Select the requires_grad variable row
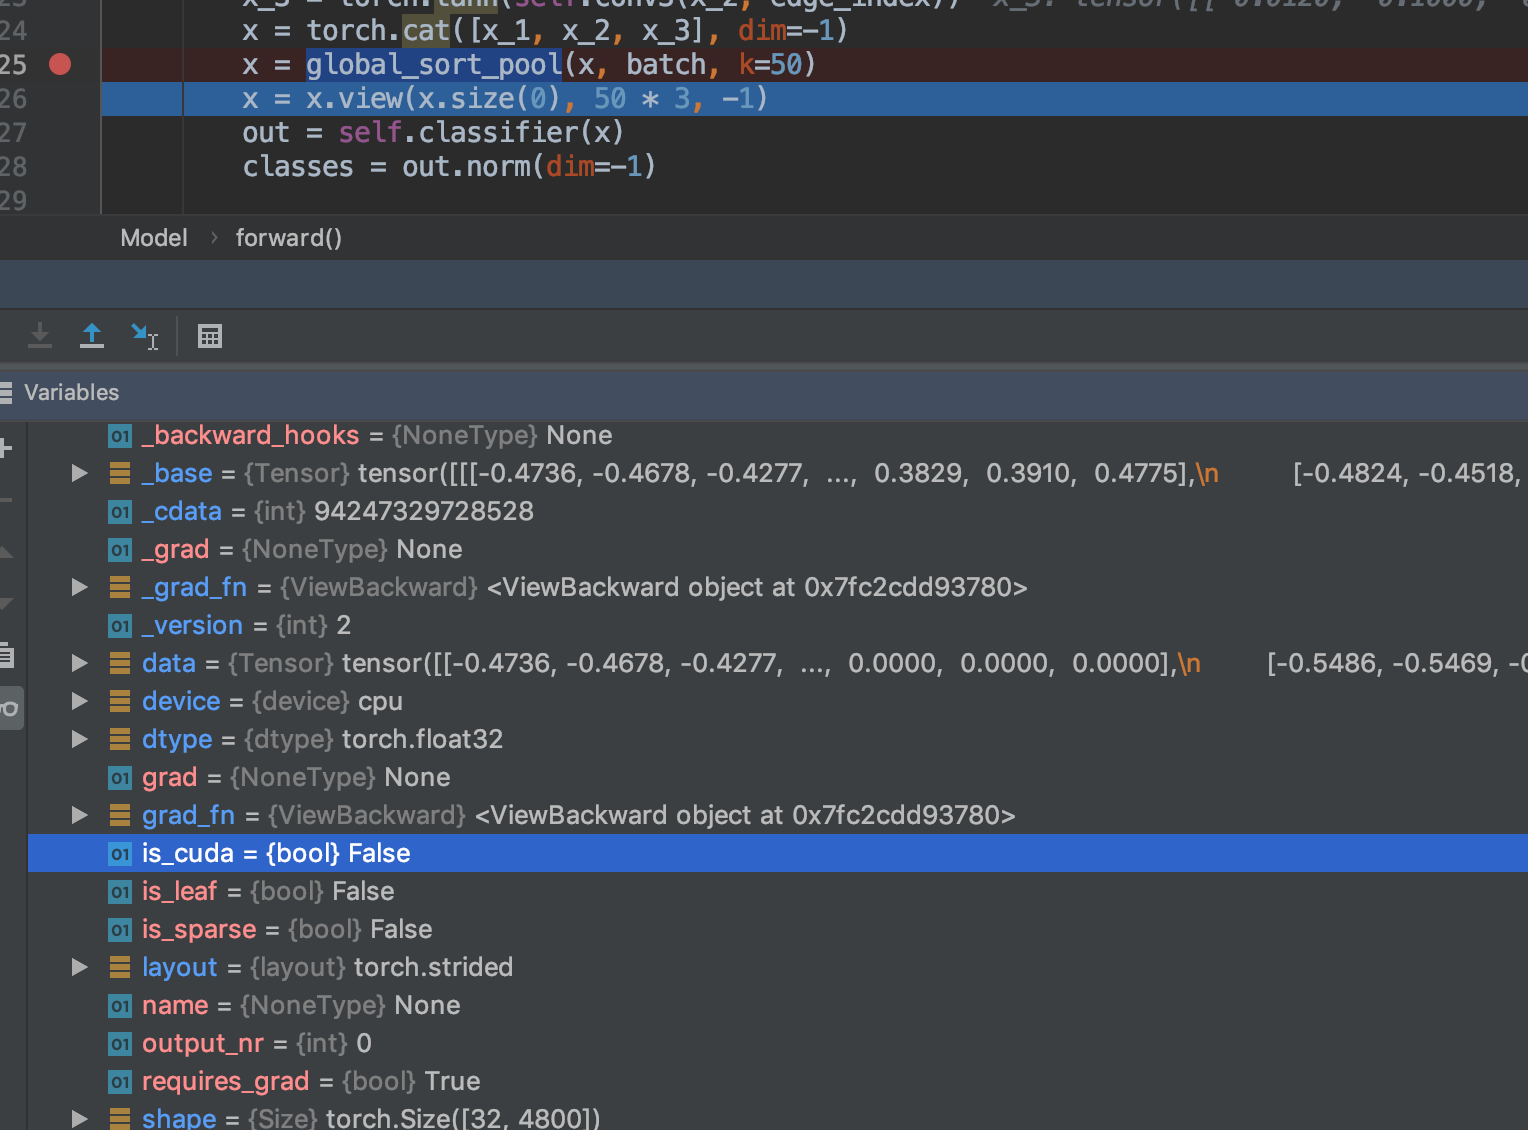The image size is (1528, 1130). (x=300, y=1081)
